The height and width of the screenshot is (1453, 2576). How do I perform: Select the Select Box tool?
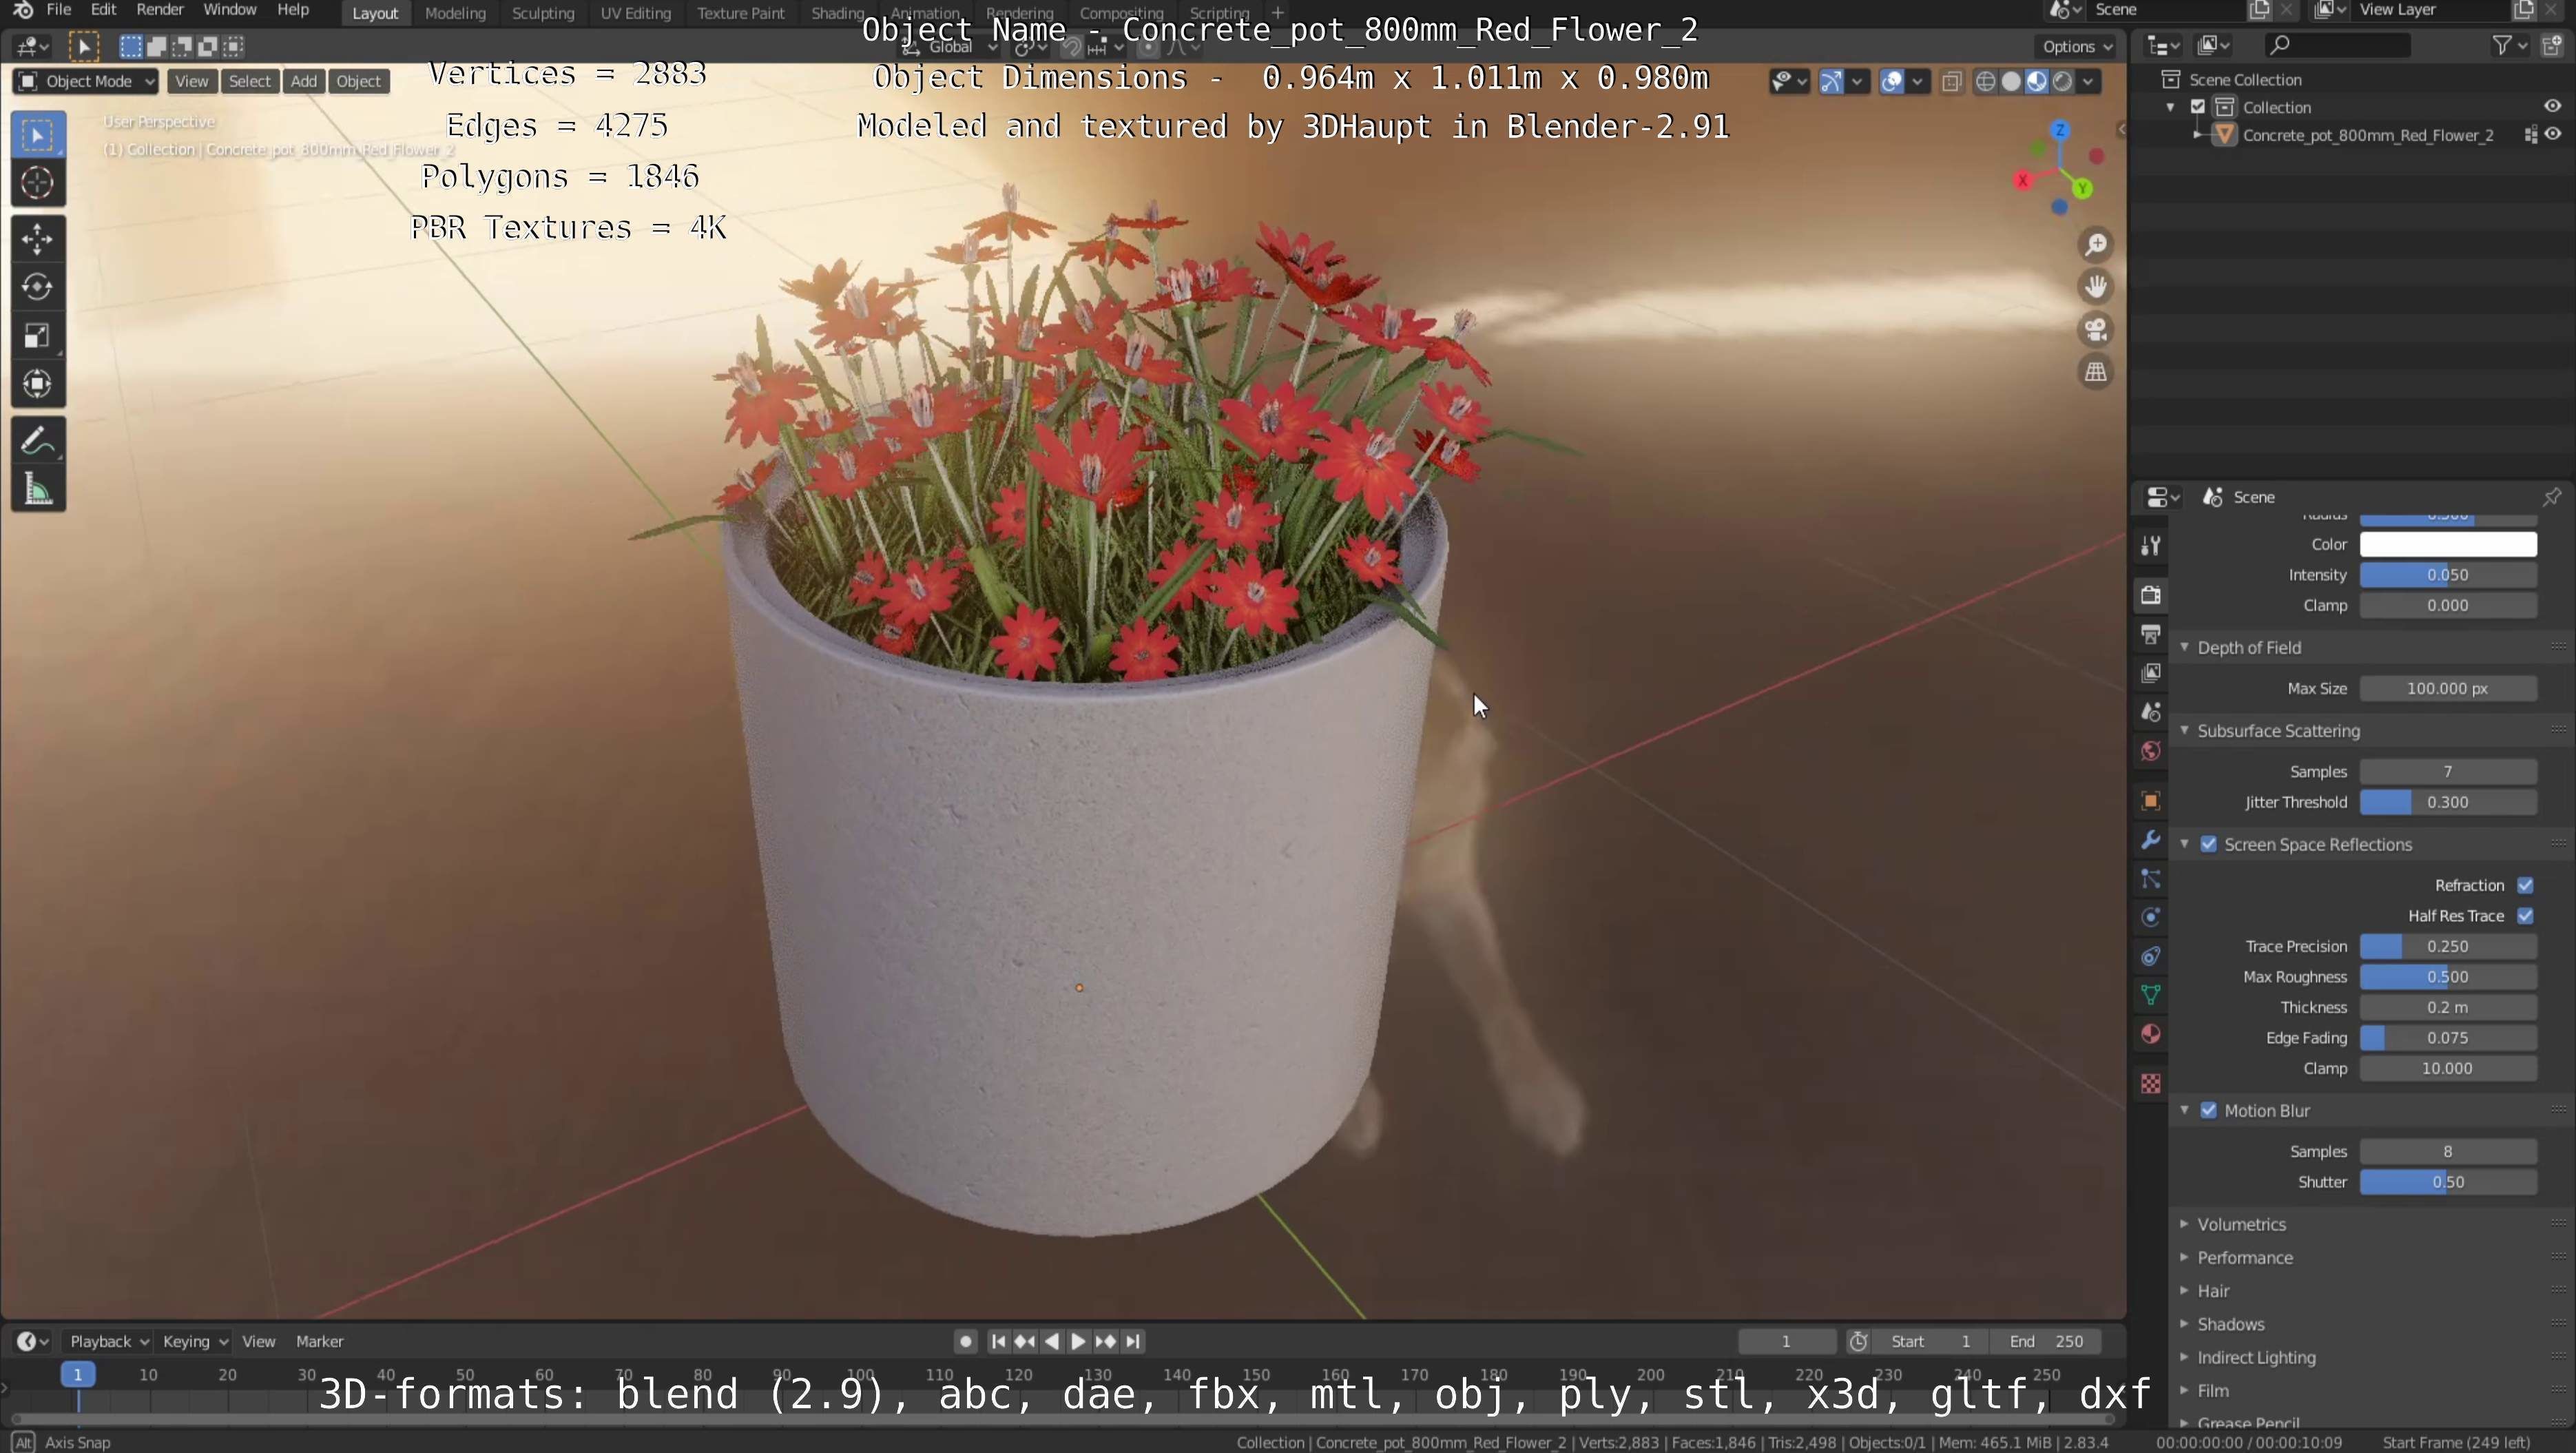point(38,135)
